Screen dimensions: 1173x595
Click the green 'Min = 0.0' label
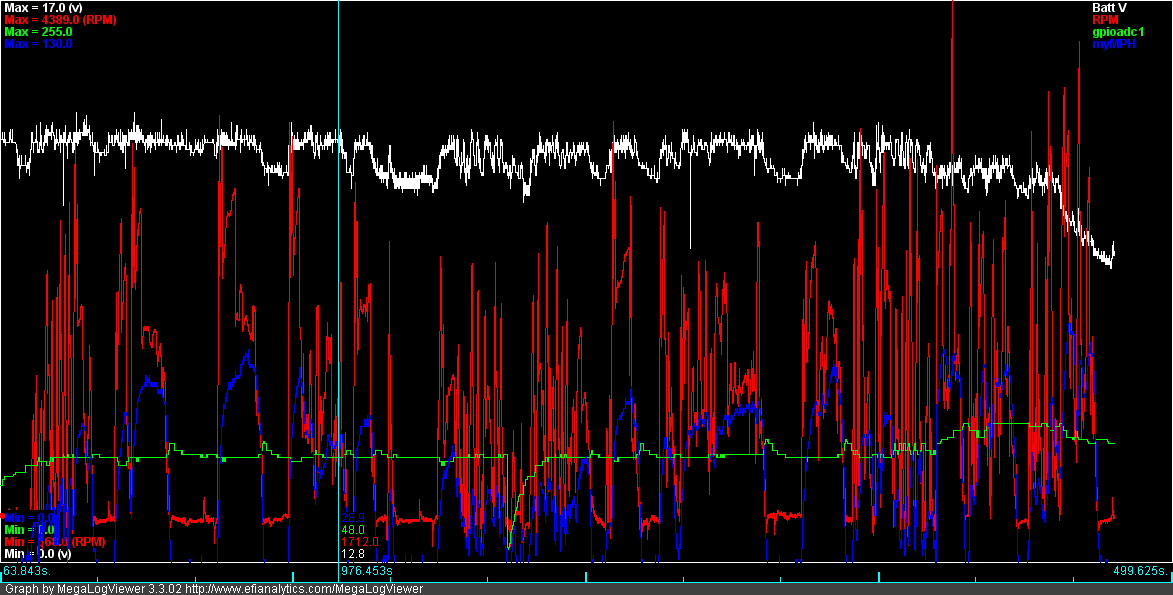point(31,529)
